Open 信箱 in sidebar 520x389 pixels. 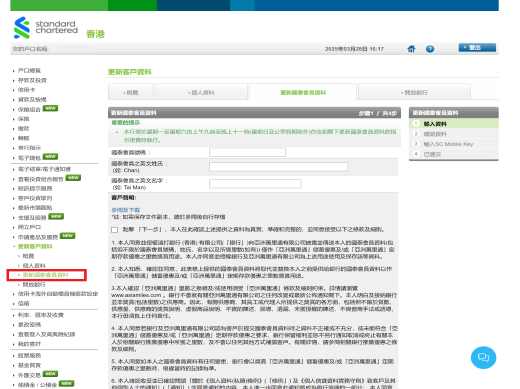[x=23, y=303]
